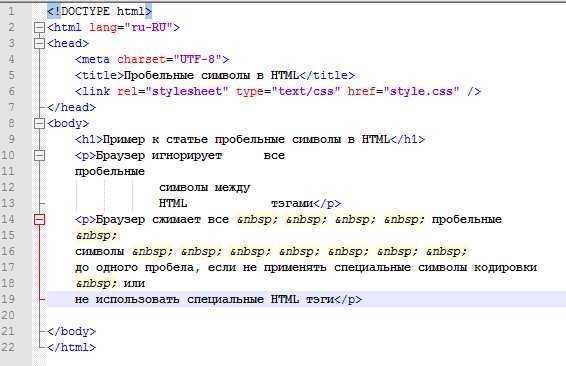The width and height of the screenshot is (566, 366).
Task: Click the text "символы между" on line 12
Action: (205, 188)
